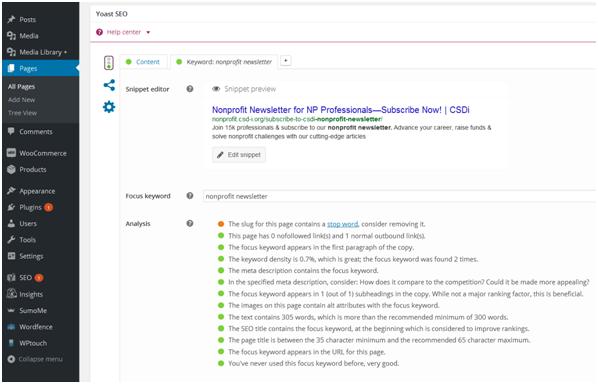
Task: Click help icon beside Focus keyword
Action: [x=190, y=196]
